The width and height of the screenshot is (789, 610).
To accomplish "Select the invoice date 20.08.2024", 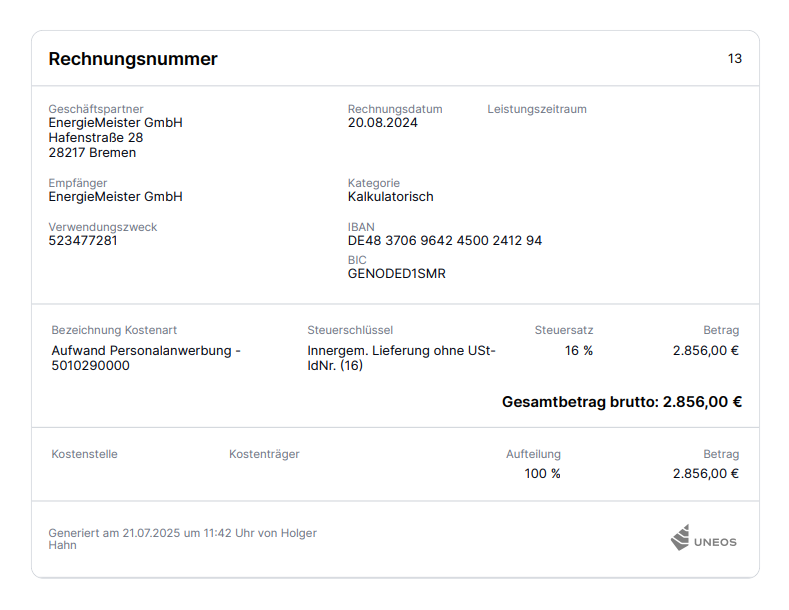I will [x=383, y=123].
